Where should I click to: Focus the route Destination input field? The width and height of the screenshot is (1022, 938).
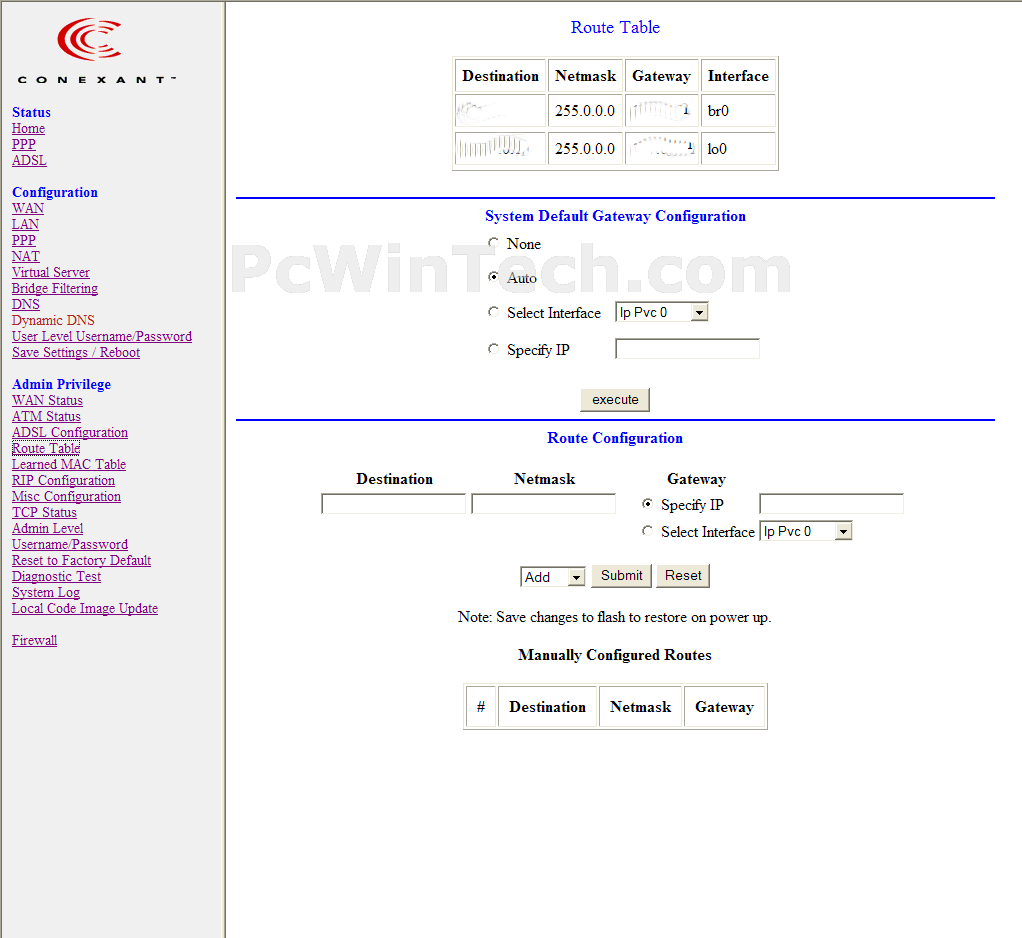pyautogui.click(x=394, y=504)
